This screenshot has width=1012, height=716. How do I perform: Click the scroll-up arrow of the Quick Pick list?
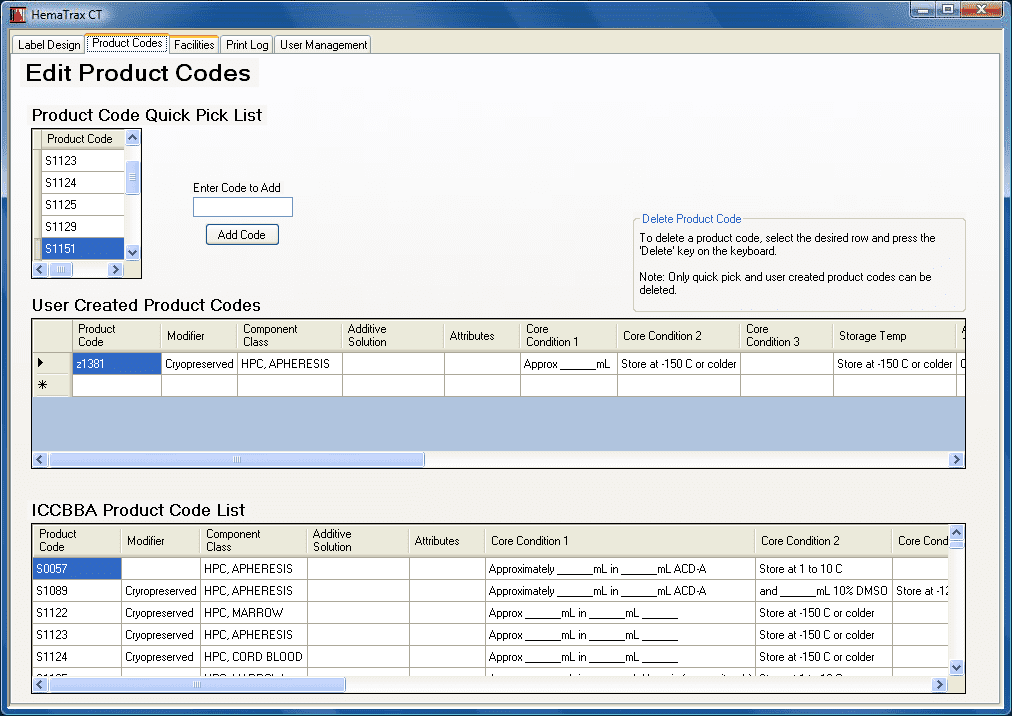[x=131, y=139]
